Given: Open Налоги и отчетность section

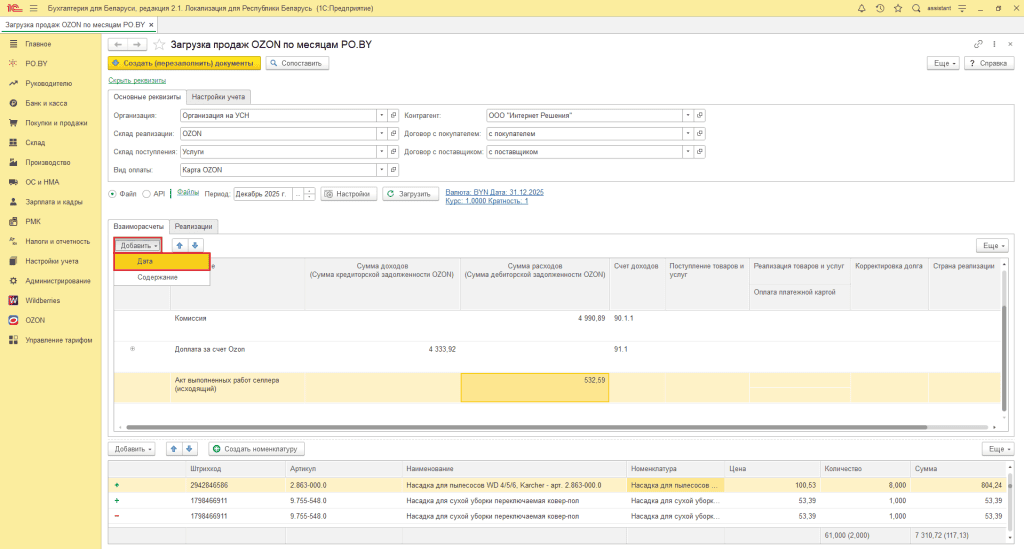Looking at the screenshot, I should [x=57, y=242].
